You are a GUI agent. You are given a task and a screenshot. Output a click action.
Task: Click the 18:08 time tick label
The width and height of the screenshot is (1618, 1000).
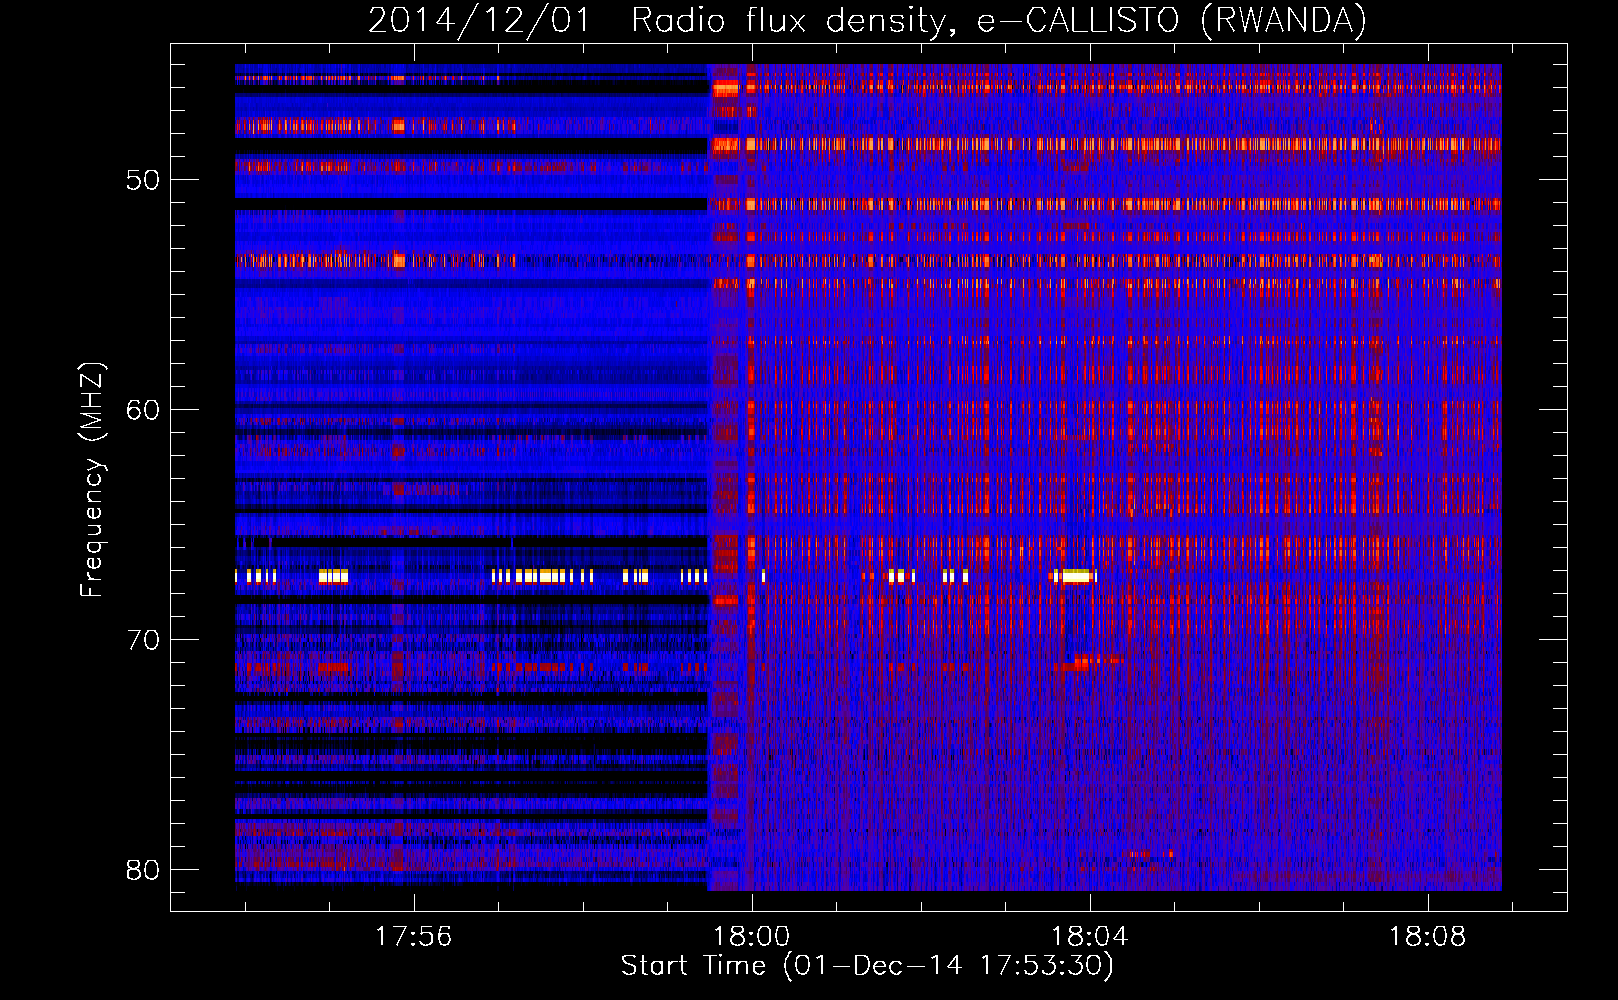coord(1428,937)
